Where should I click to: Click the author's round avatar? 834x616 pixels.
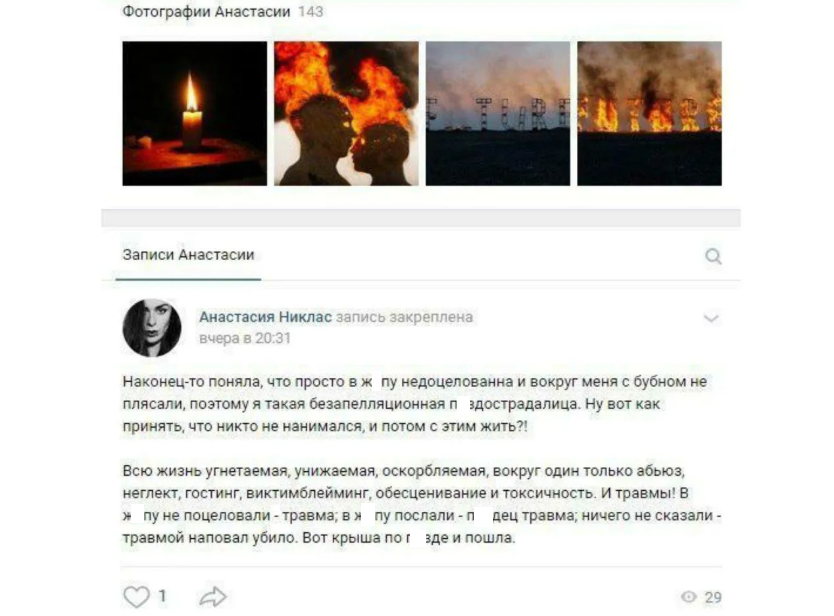152,327
